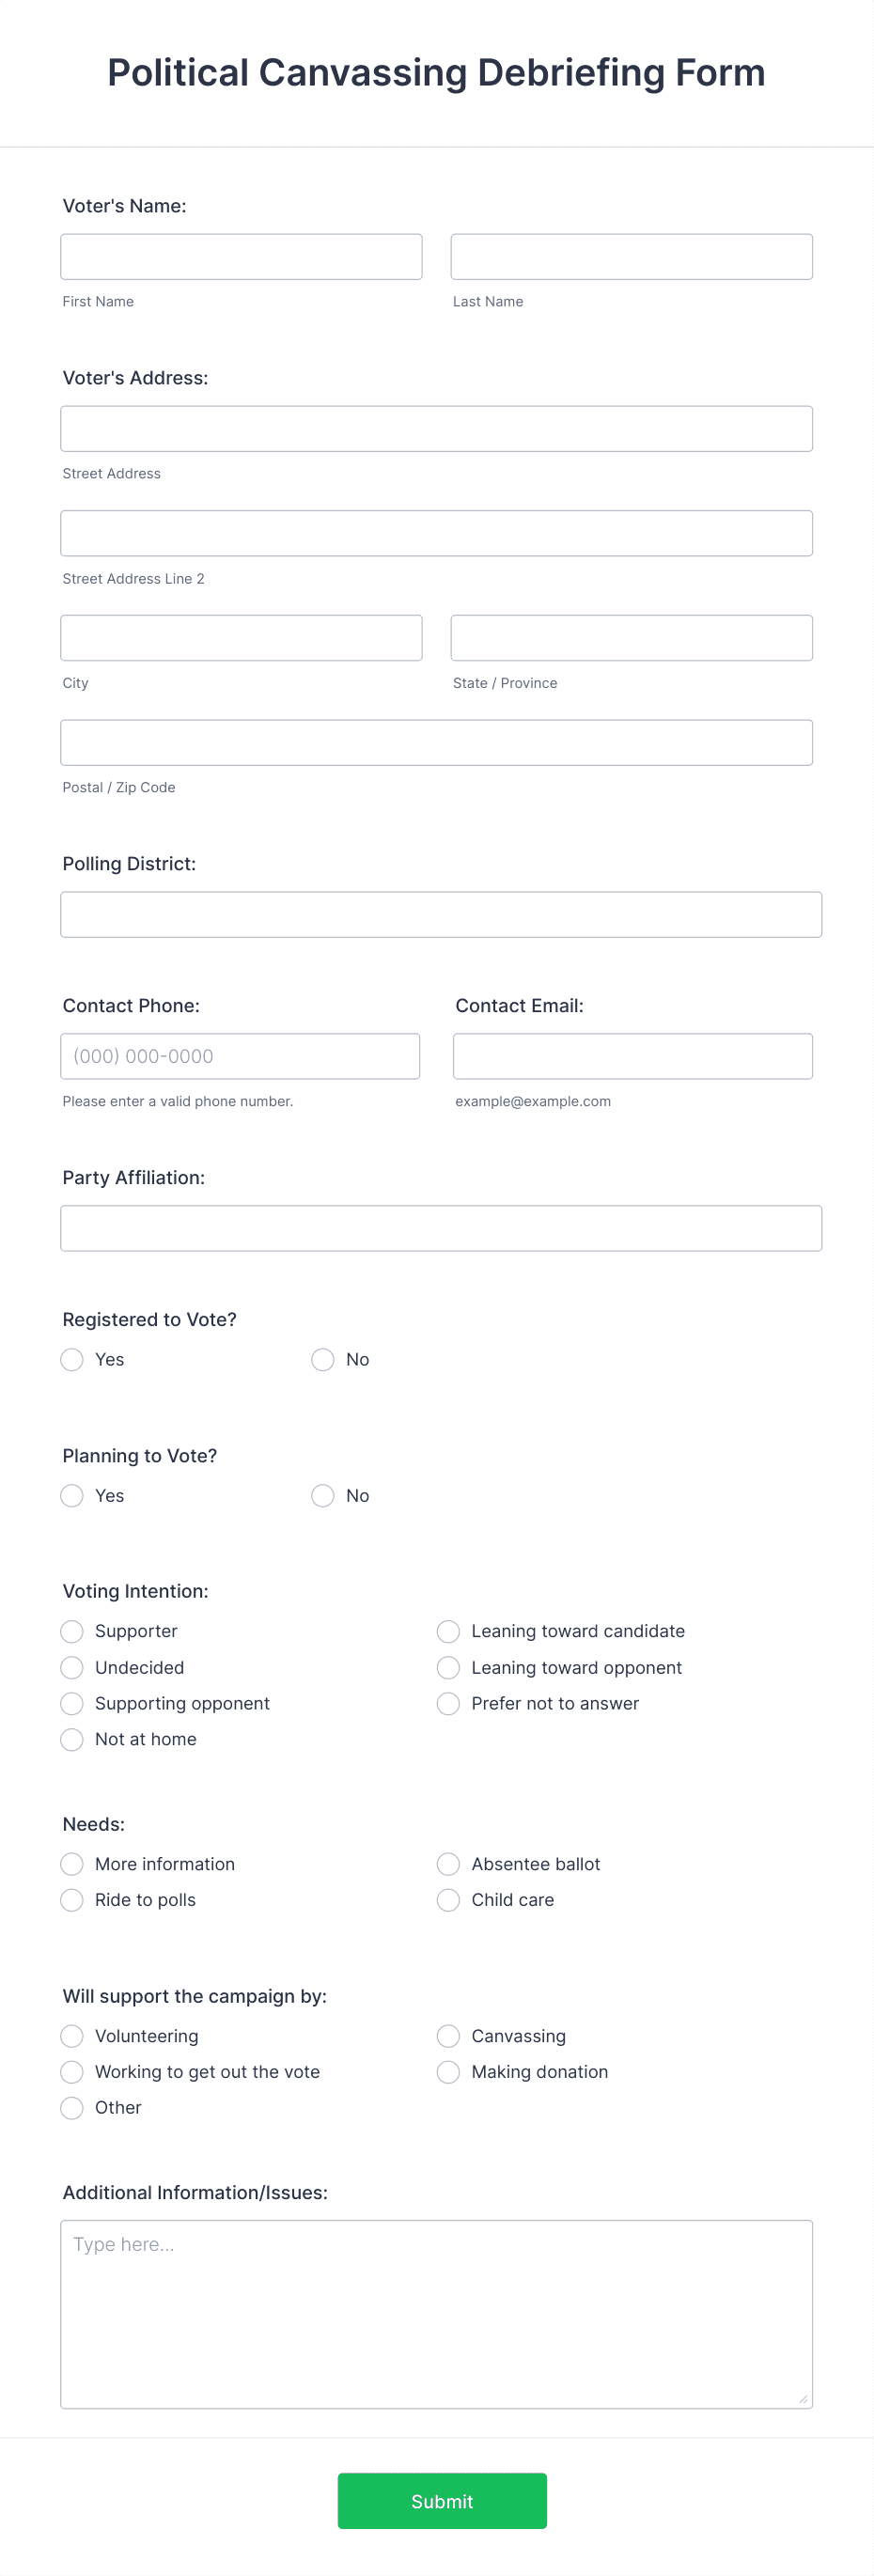The width and height of the screenshot is (874, 2576).
Task: Focus the Street Address field
Action: pos(436,429)
